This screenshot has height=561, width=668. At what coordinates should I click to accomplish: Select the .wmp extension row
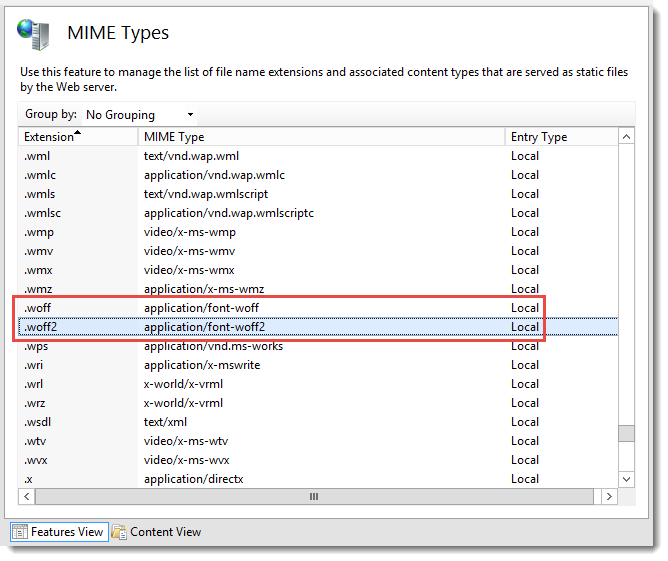318,232
